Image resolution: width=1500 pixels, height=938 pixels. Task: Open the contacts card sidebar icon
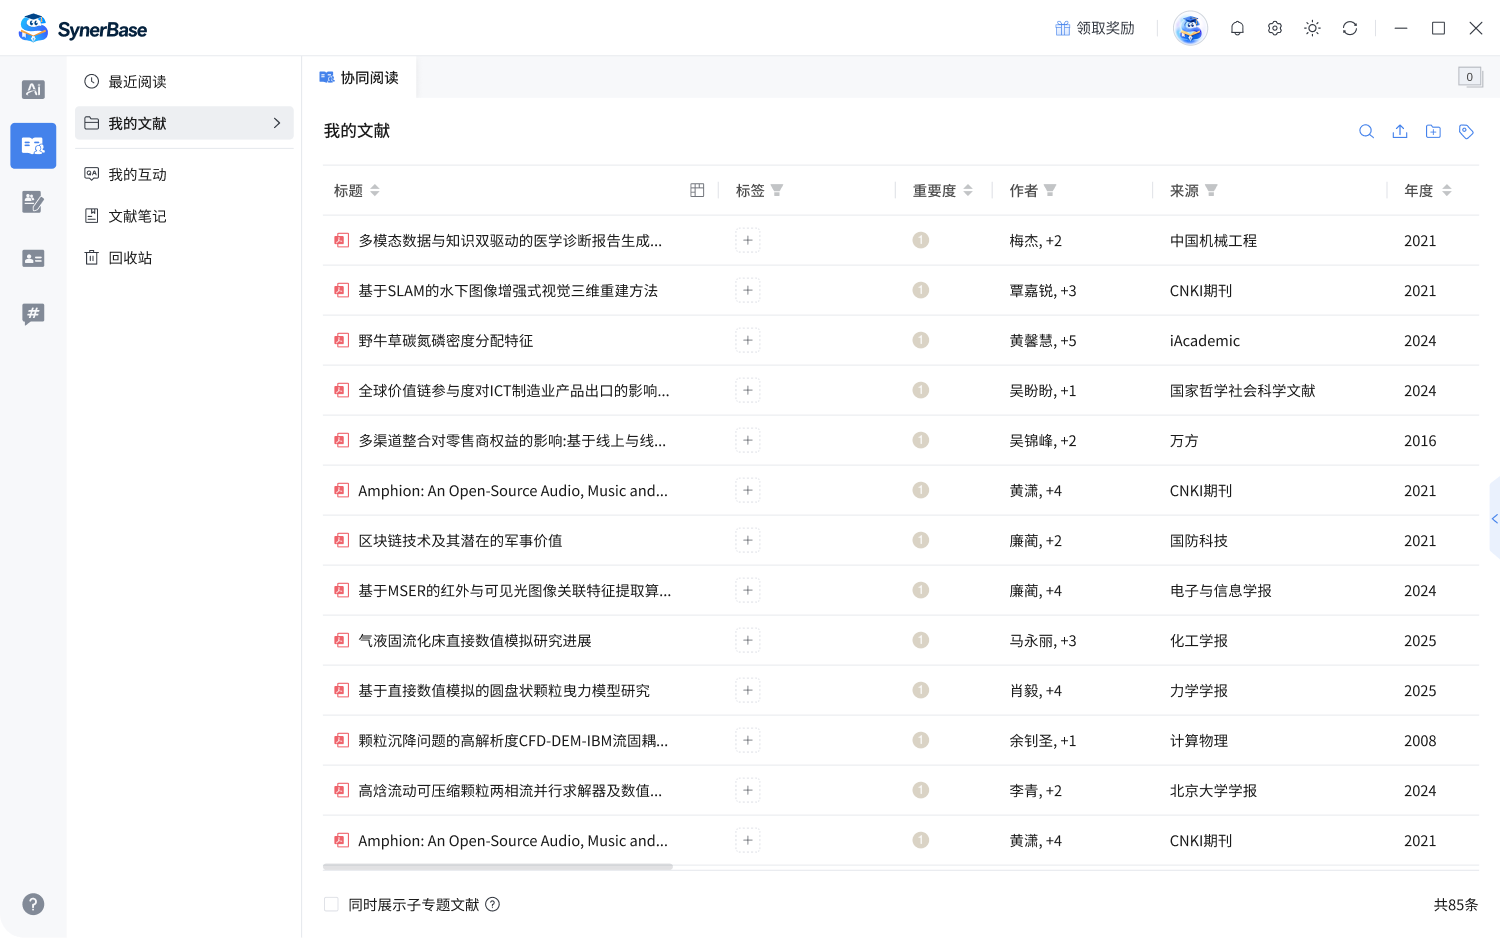[33, 258]
